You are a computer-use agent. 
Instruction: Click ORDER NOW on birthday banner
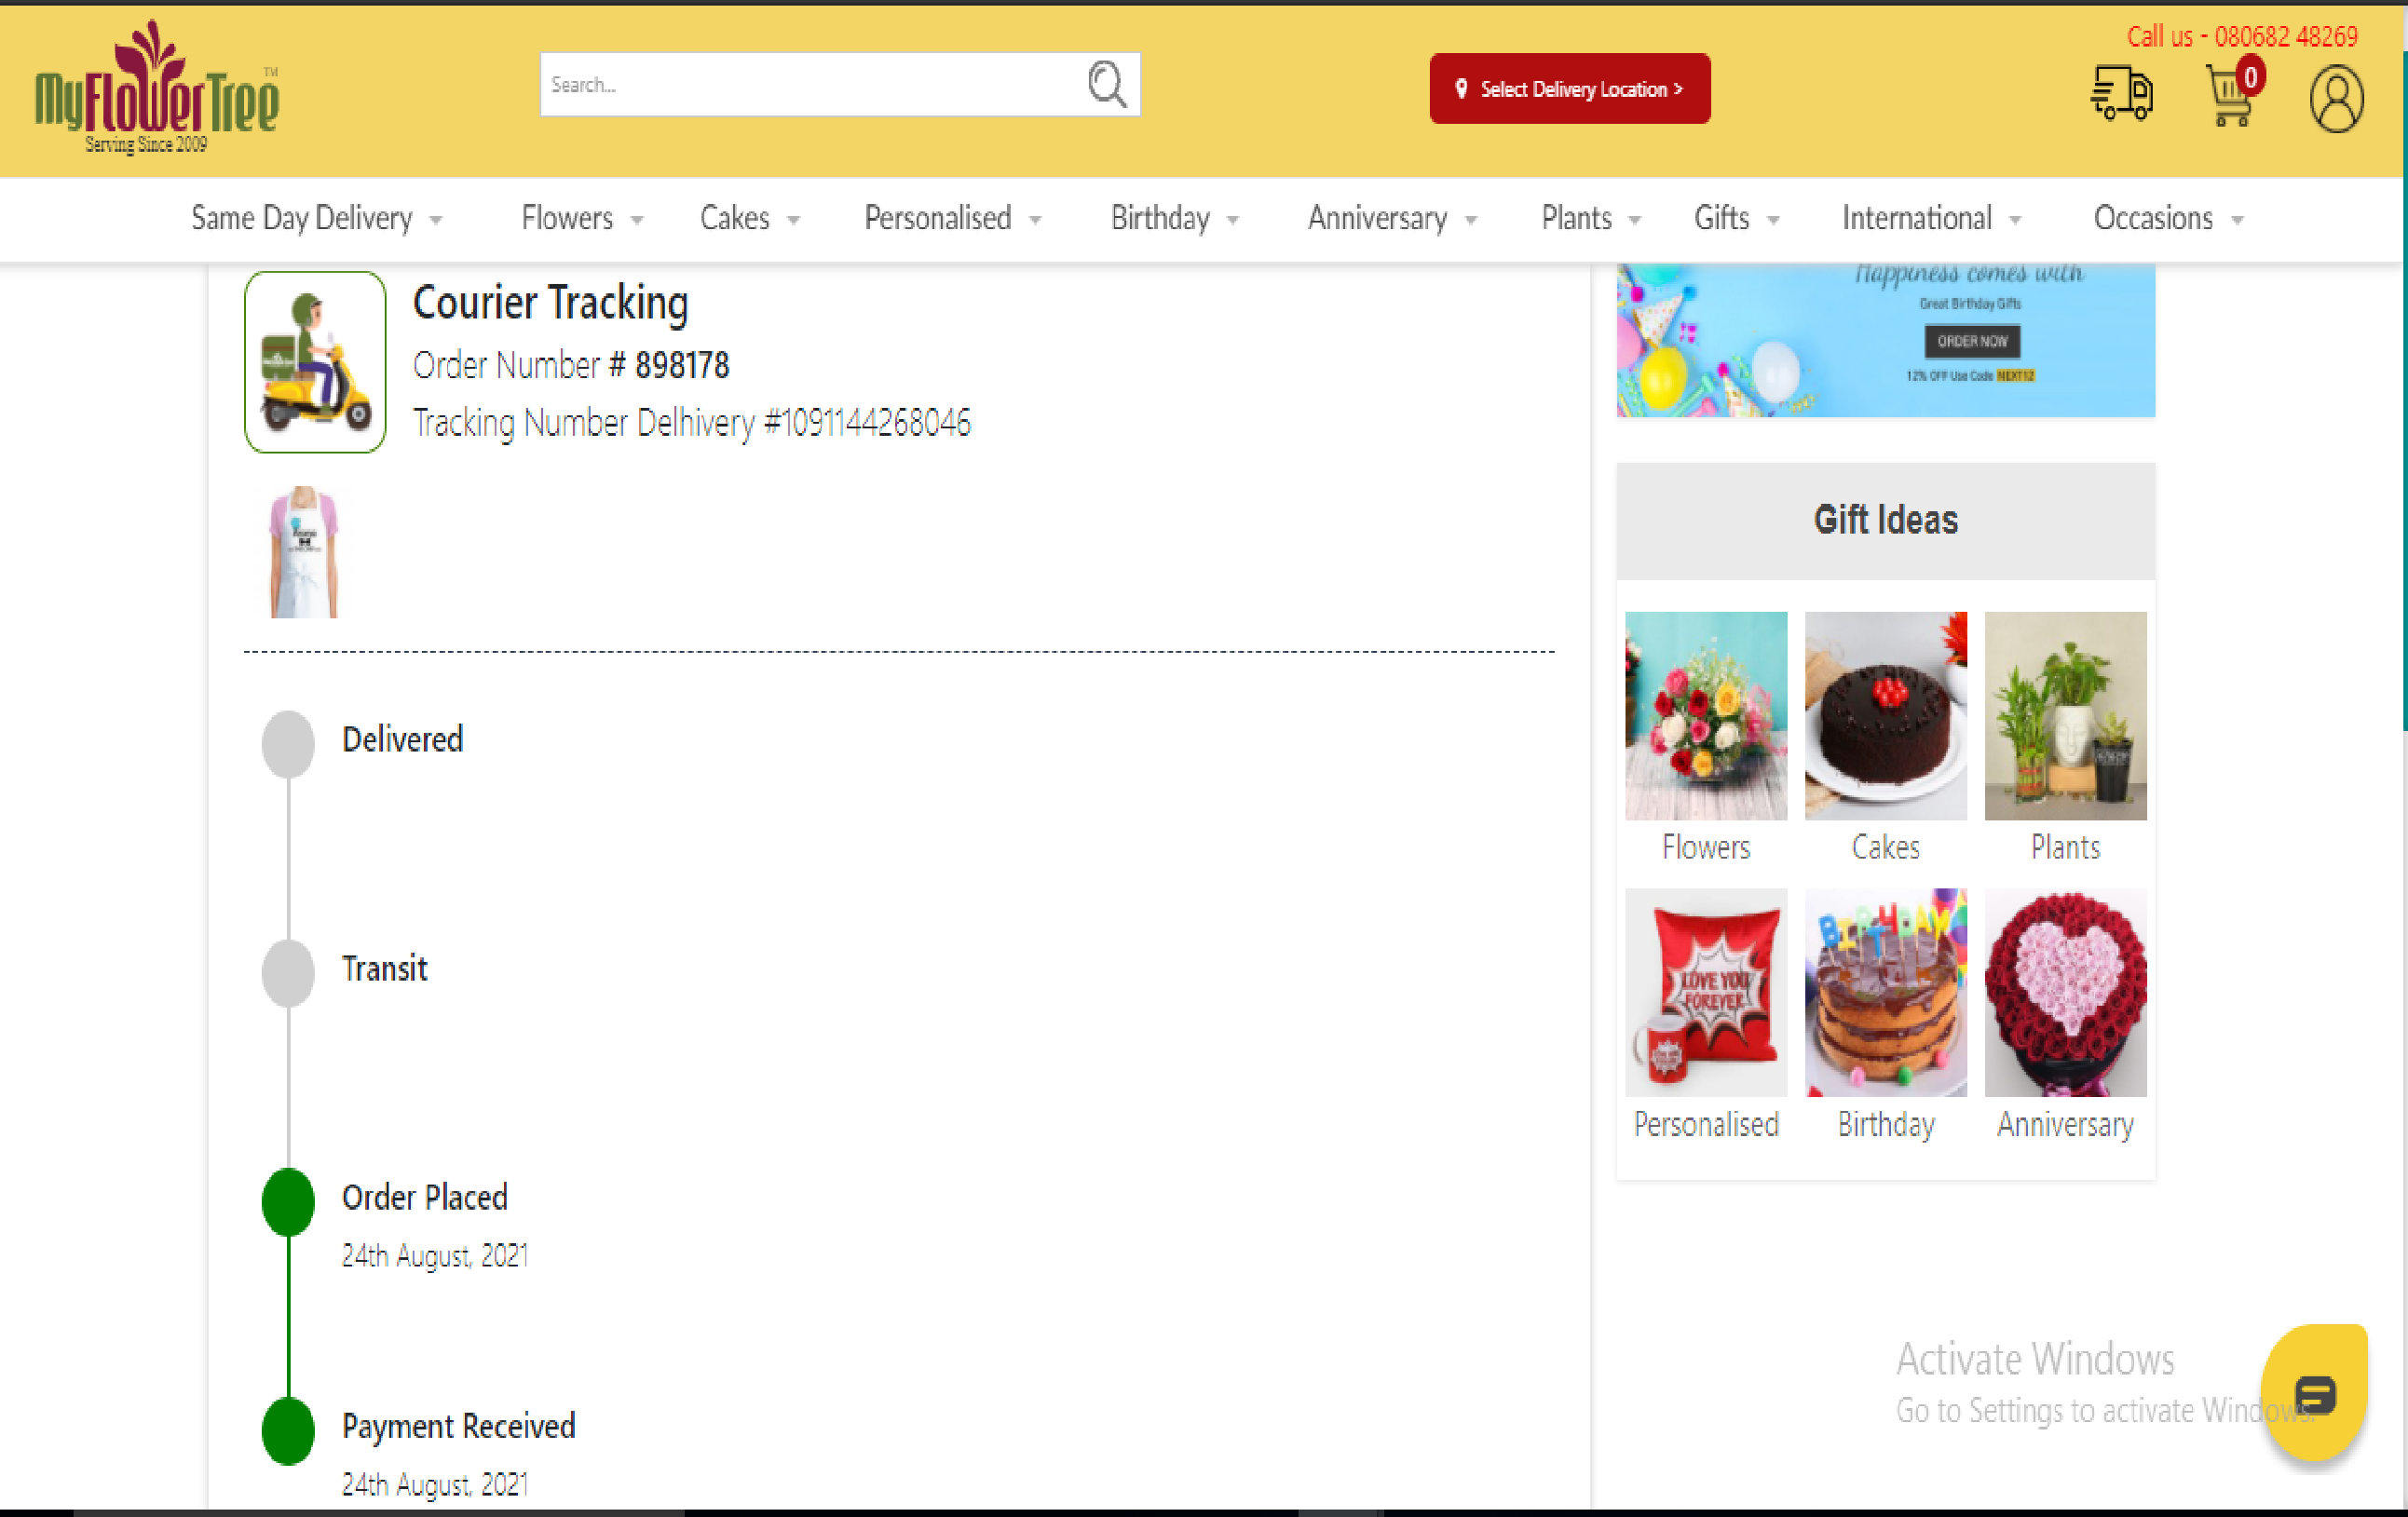click(x=1972, y=341)
